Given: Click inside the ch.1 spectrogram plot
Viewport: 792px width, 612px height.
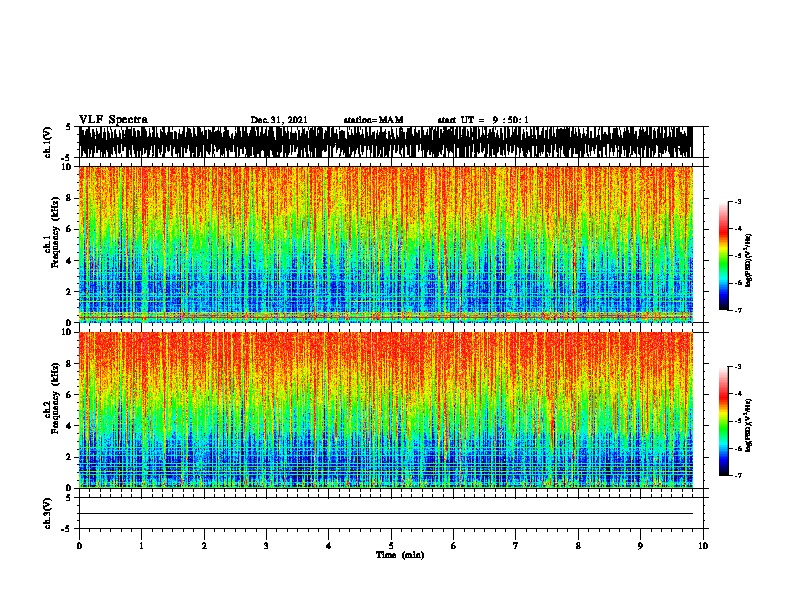Looking at the screenshot, I should point(386,244).
